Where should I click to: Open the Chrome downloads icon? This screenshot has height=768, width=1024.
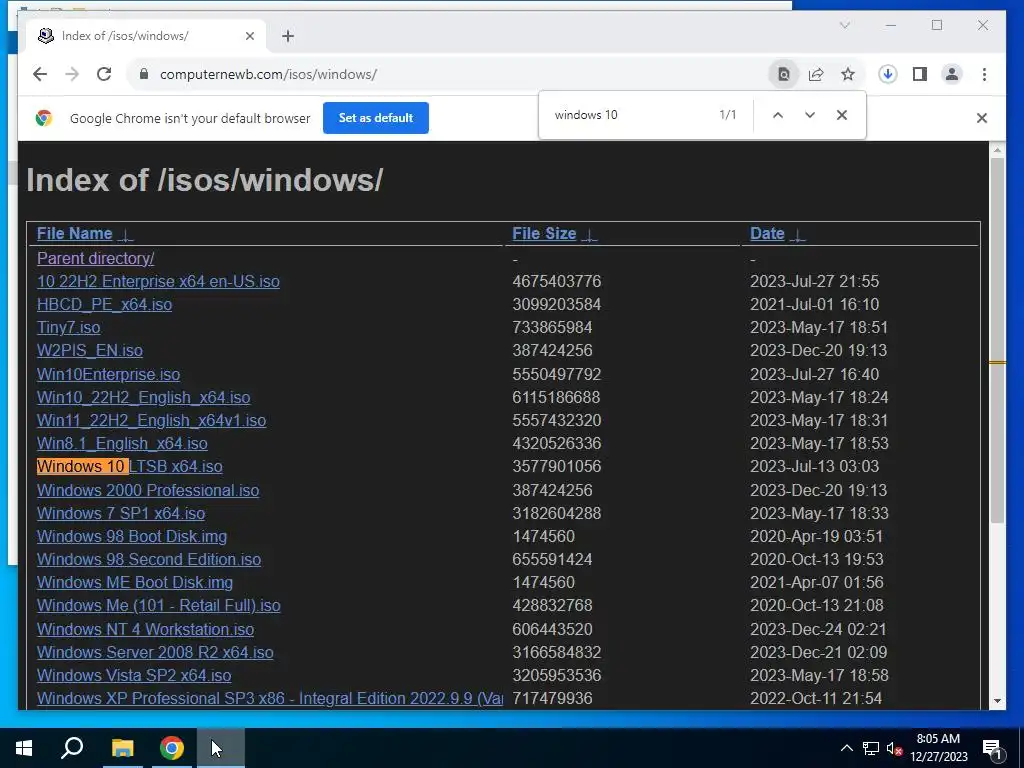click(888, 74)
